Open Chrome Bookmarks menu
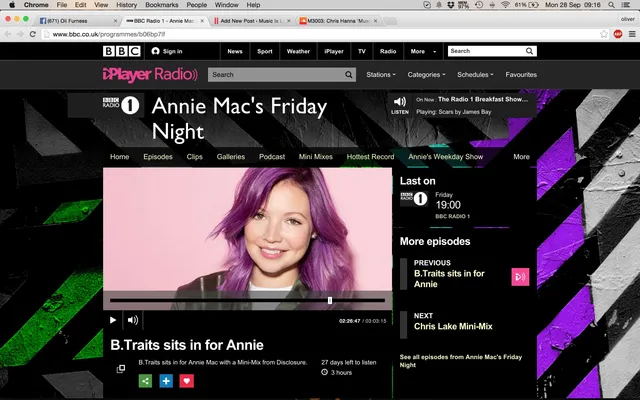The width and height of the screenshot is (640, 400). [x=162, y=5]
